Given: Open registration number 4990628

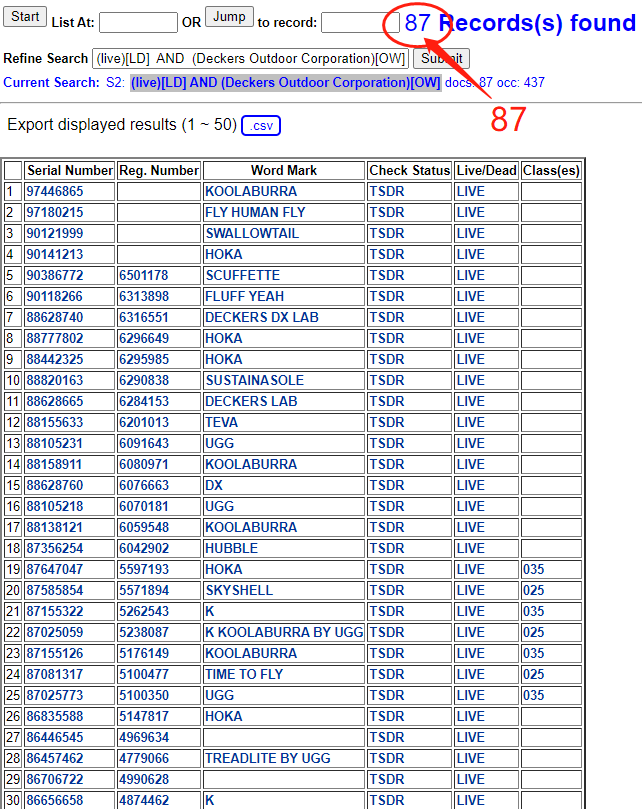Looking at the screenshot, I should click(x=143, y=779).
